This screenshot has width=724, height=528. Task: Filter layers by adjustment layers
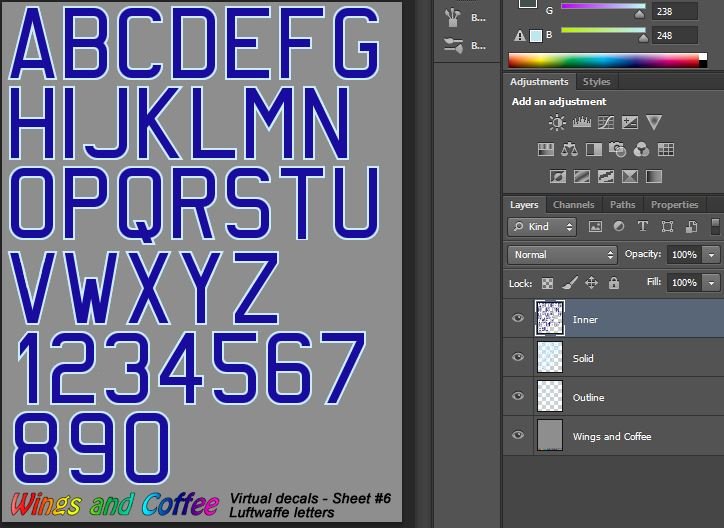(x=619, y=227)
